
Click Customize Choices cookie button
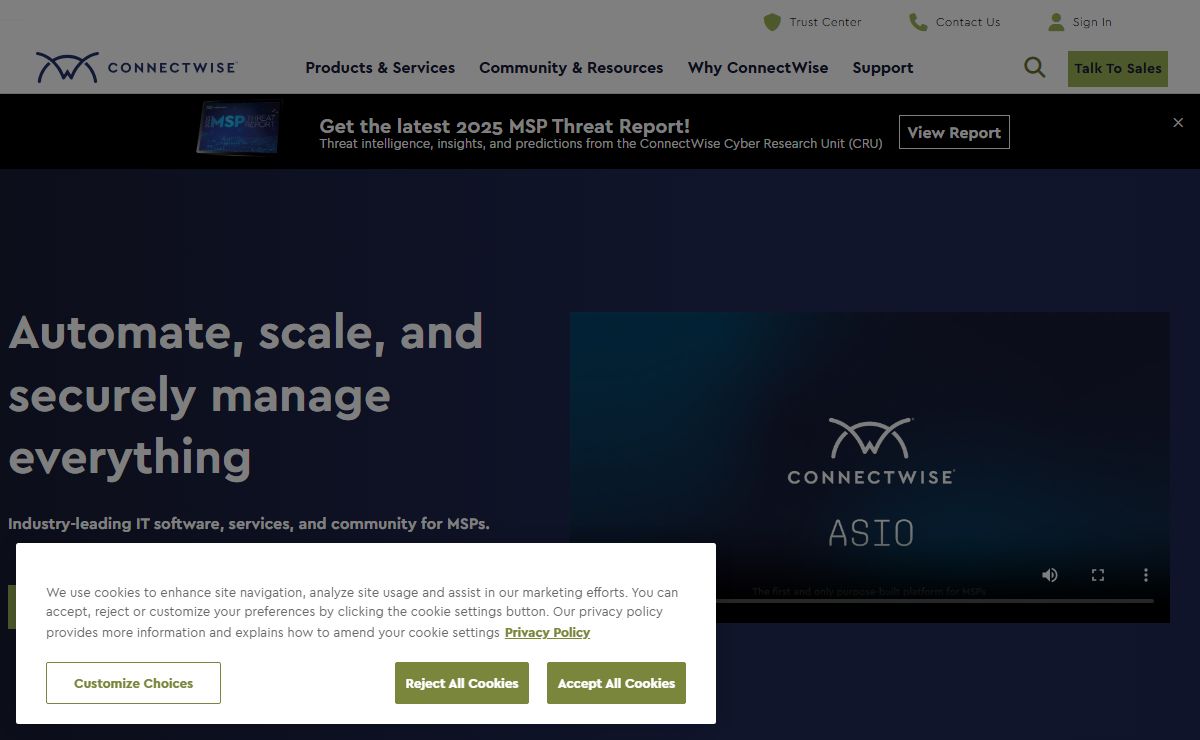pos(133,683)
